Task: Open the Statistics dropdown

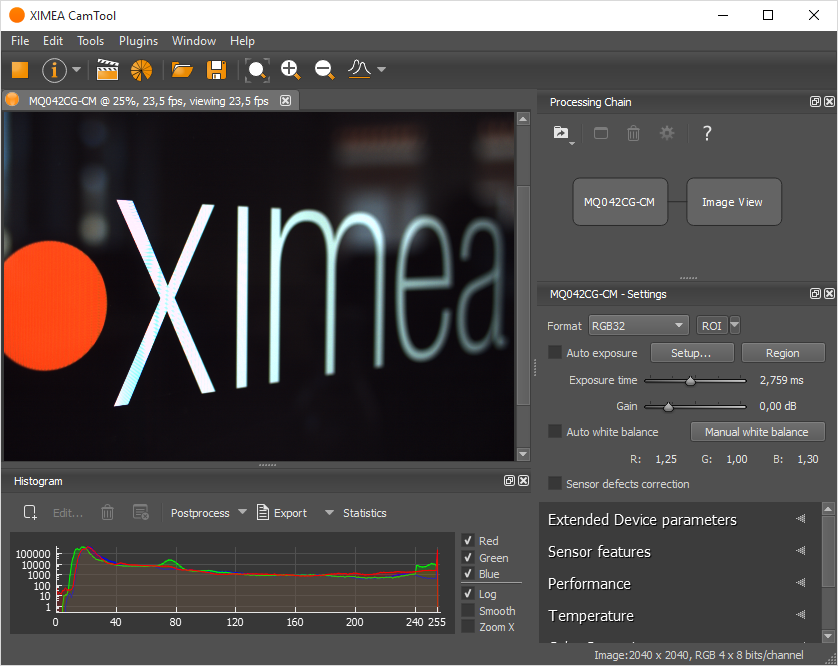Action: coord(356,513)
